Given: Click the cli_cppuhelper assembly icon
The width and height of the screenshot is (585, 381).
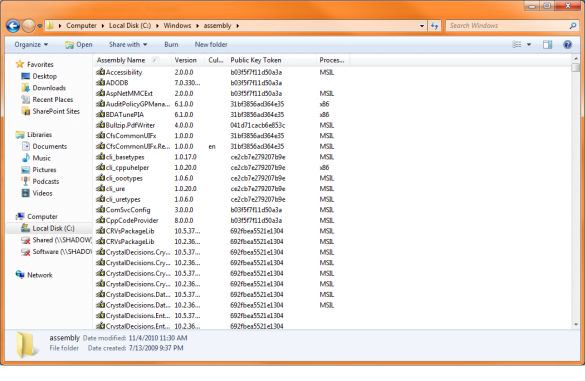Looking at the screenshot, I should [100, 167].
